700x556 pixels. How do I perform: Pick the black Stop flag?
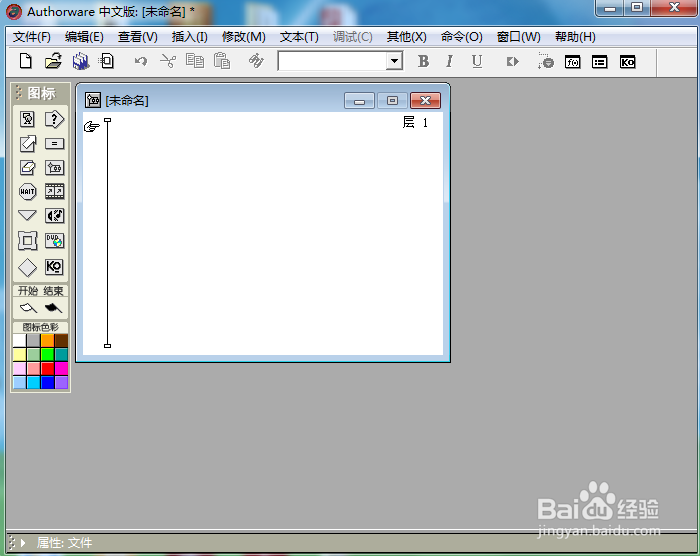(54, 308)
